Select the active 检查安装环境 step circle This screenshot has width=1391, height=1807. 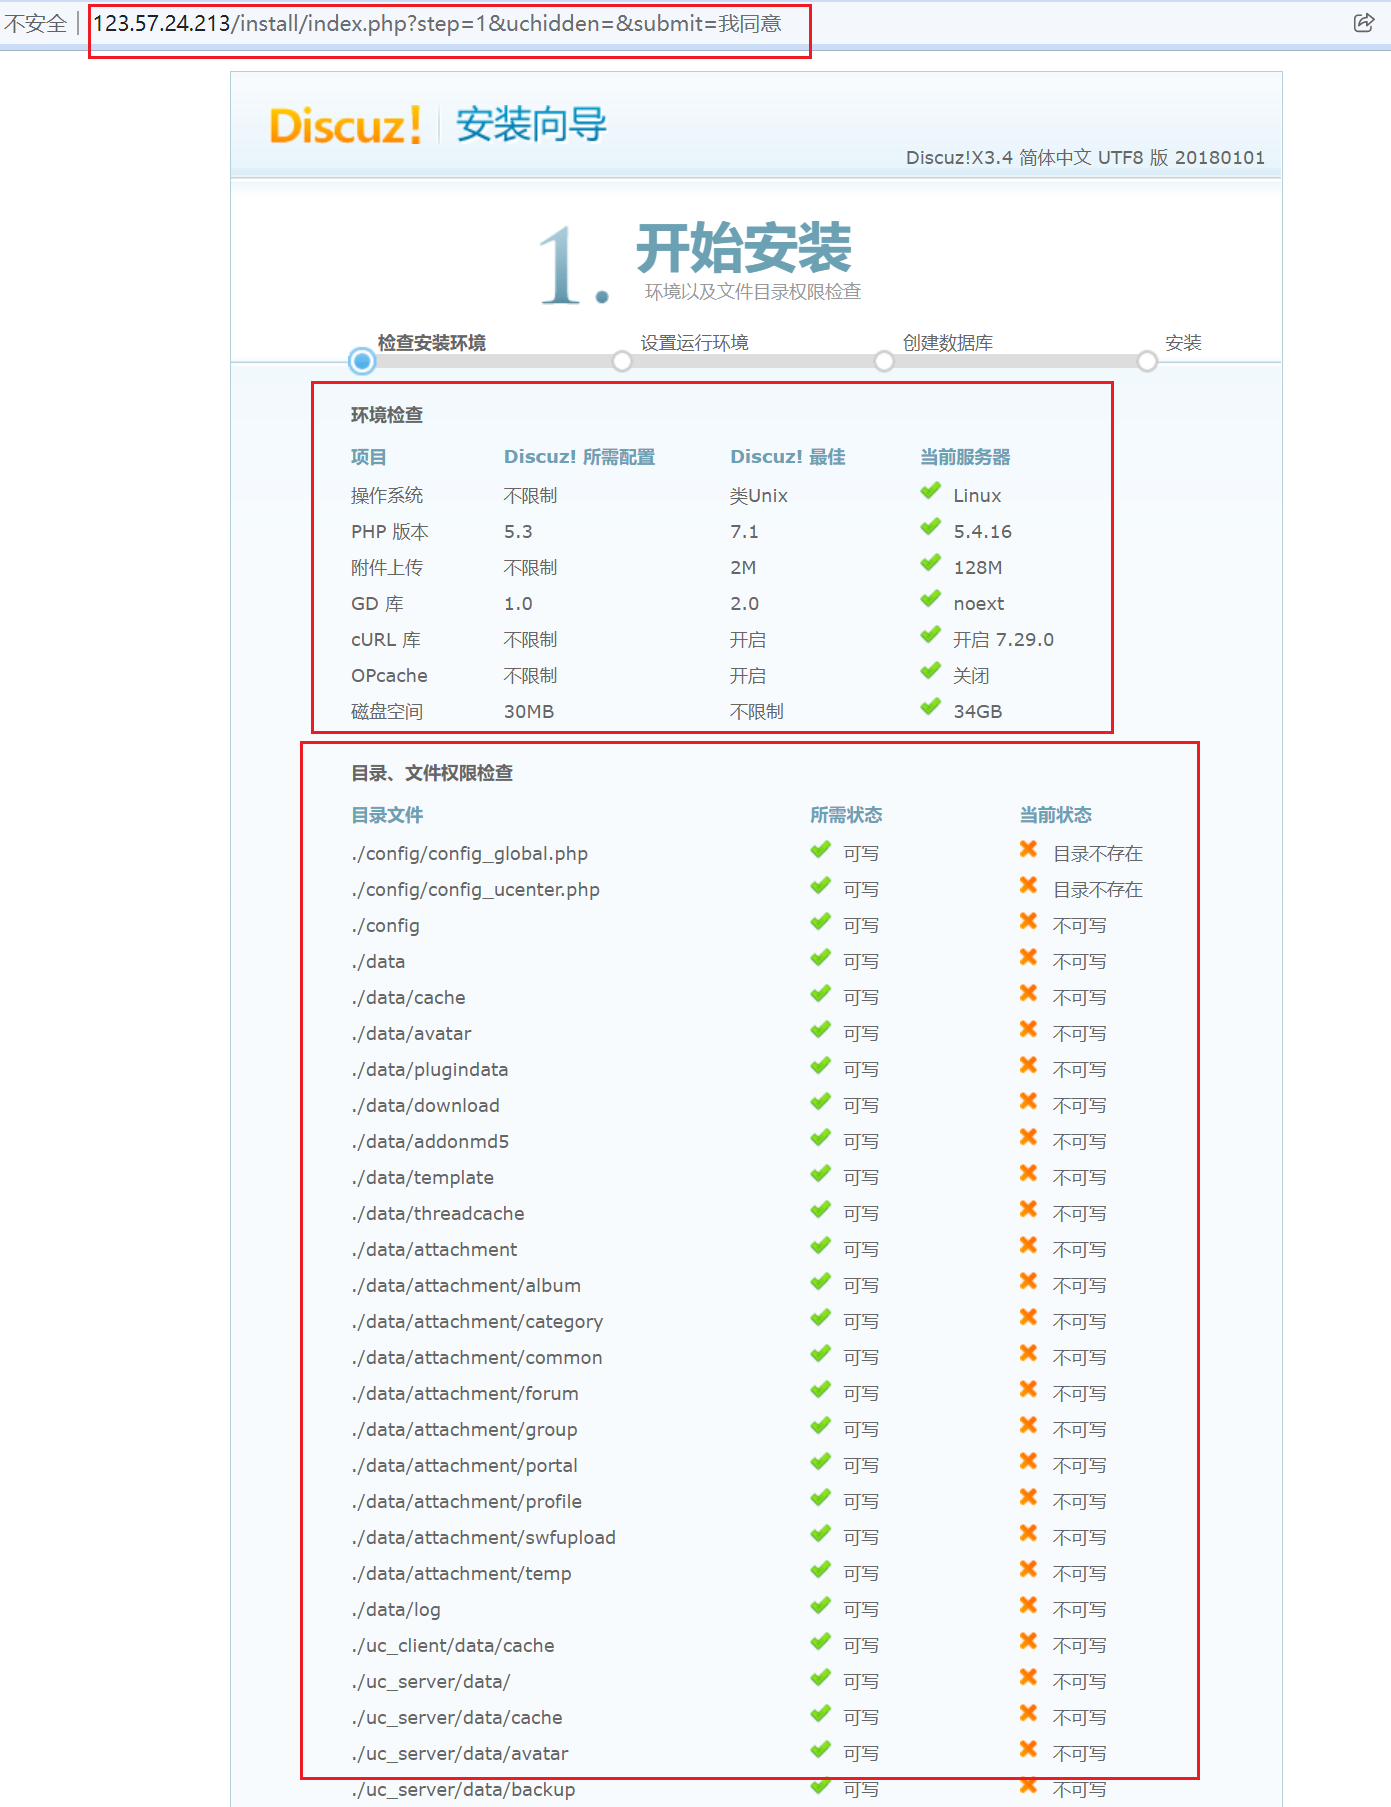coord(362,362)
